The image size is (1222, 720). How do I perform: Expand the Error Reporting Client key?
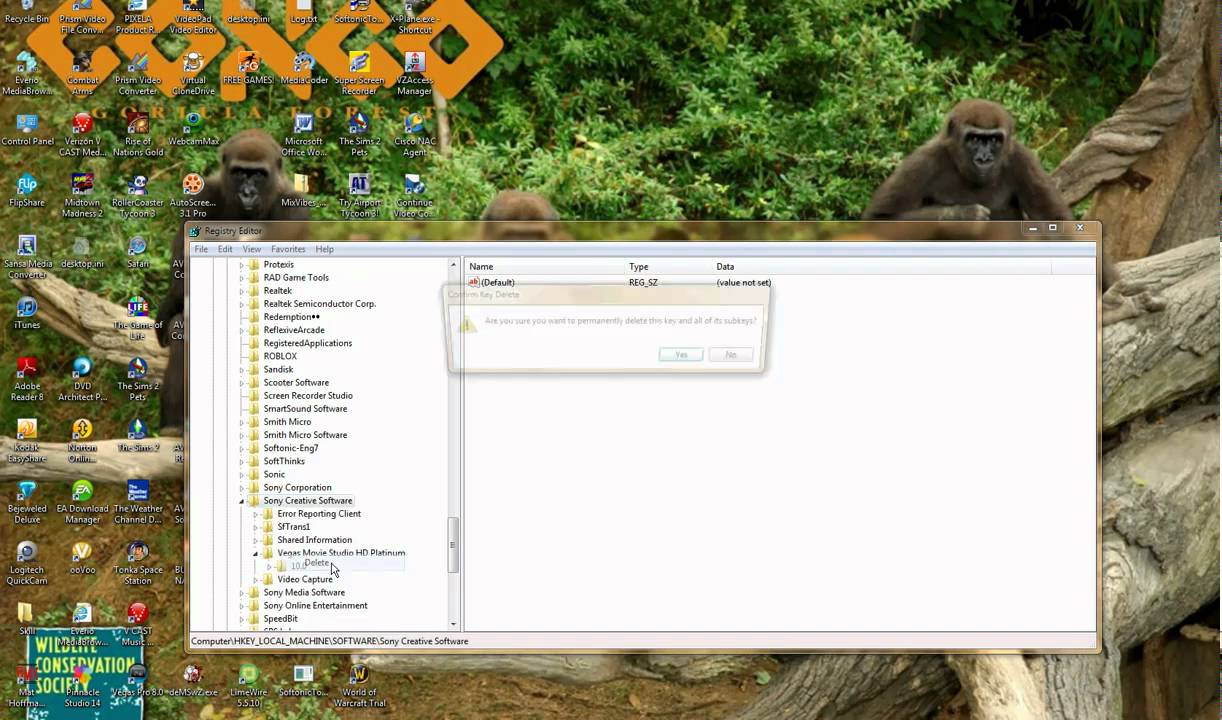pos(255,514)
